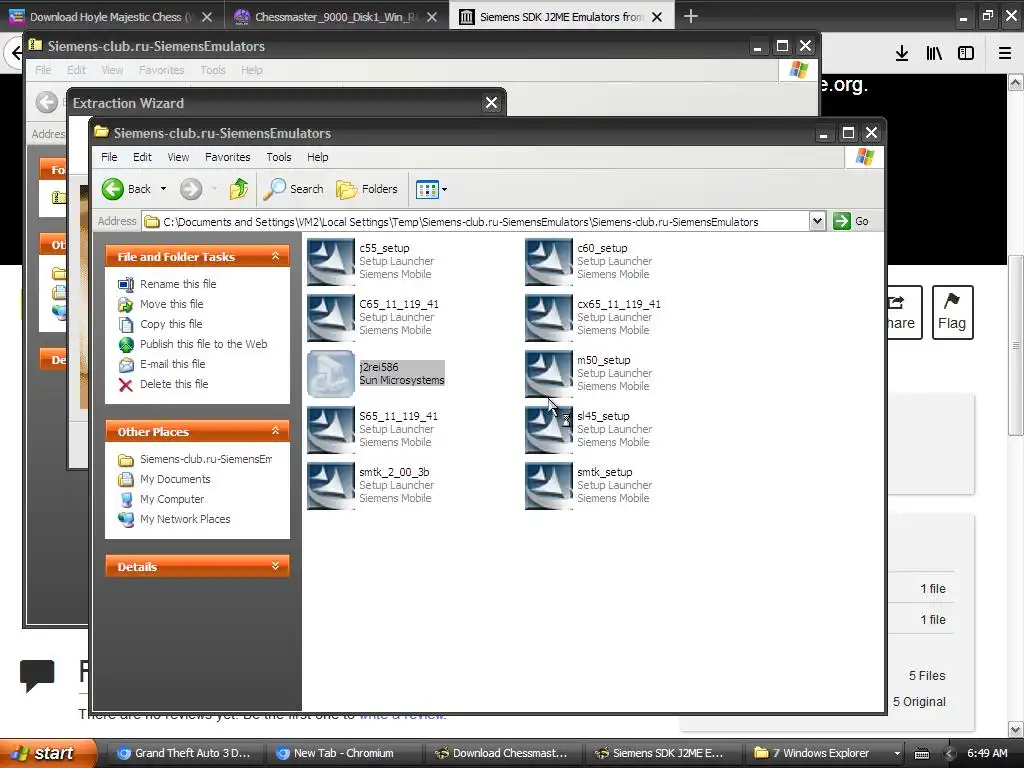1024x768 pixels.
Task: Click E-mail this file
Action: coord(172,364)
